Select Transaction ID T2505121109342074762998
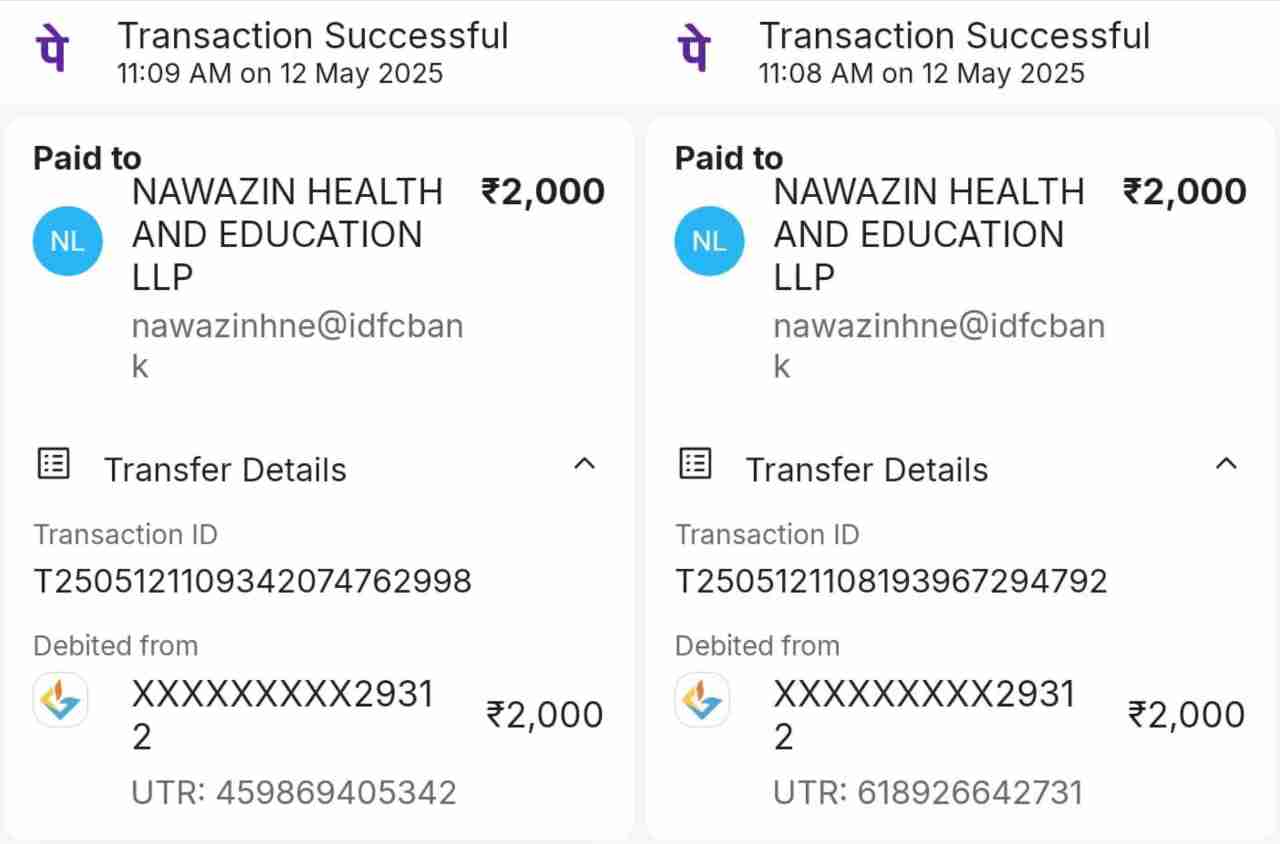This screenshot has height=844, width=1280. coord(252,581)
